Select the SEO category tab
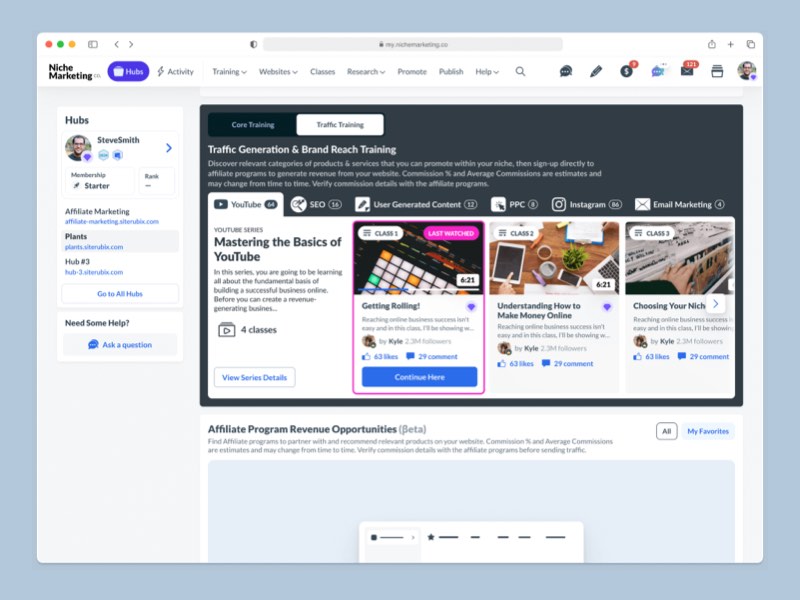This screenshot has height=600, width=800. point(315,204)
